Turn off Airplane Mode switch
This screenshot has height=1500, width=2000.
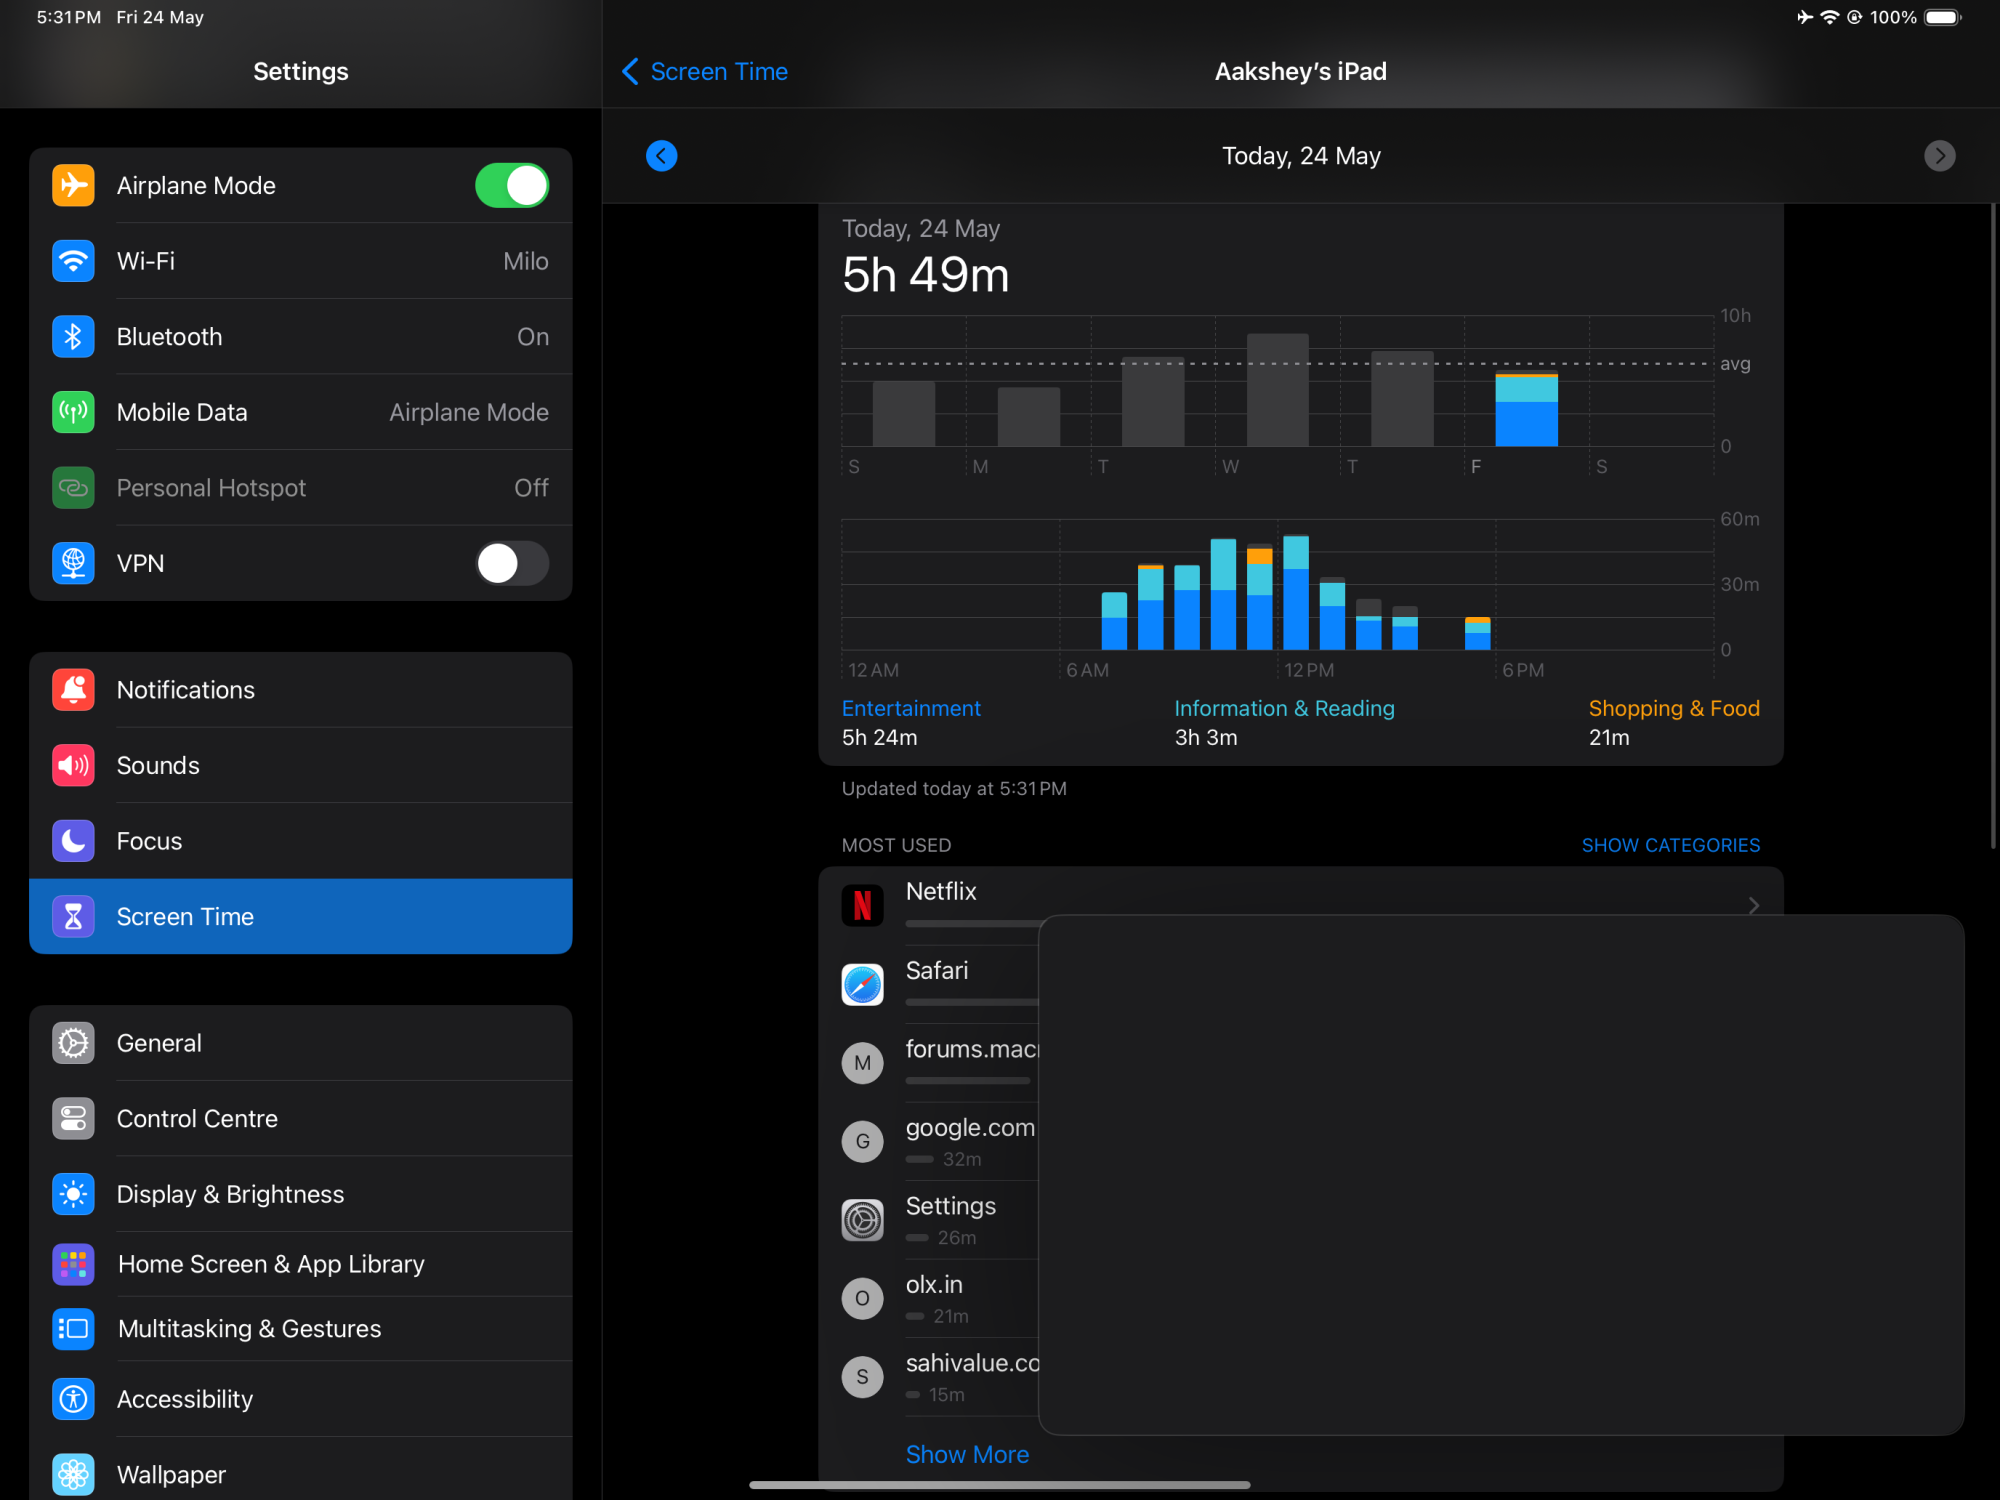[x=512, y=186]
